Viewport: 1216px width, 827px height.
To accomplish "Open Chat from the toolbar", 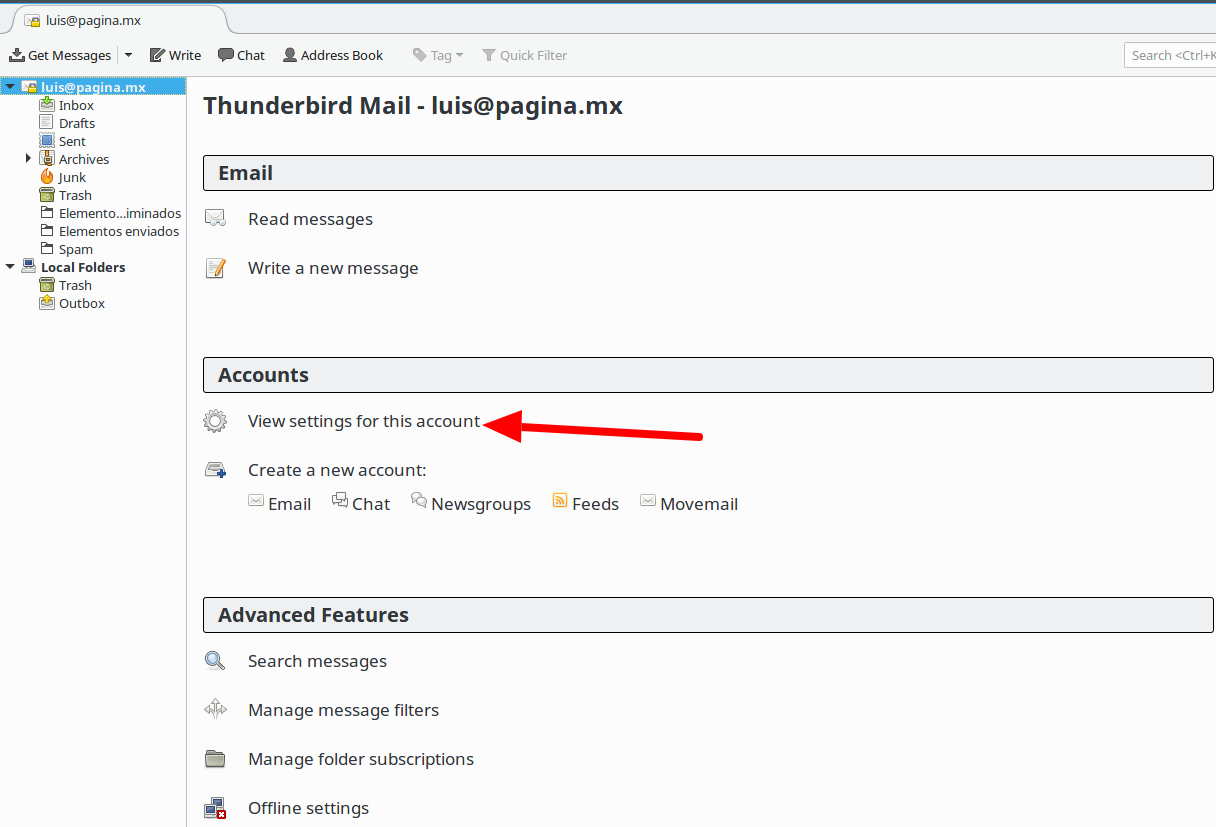I will tap(241, 55).
